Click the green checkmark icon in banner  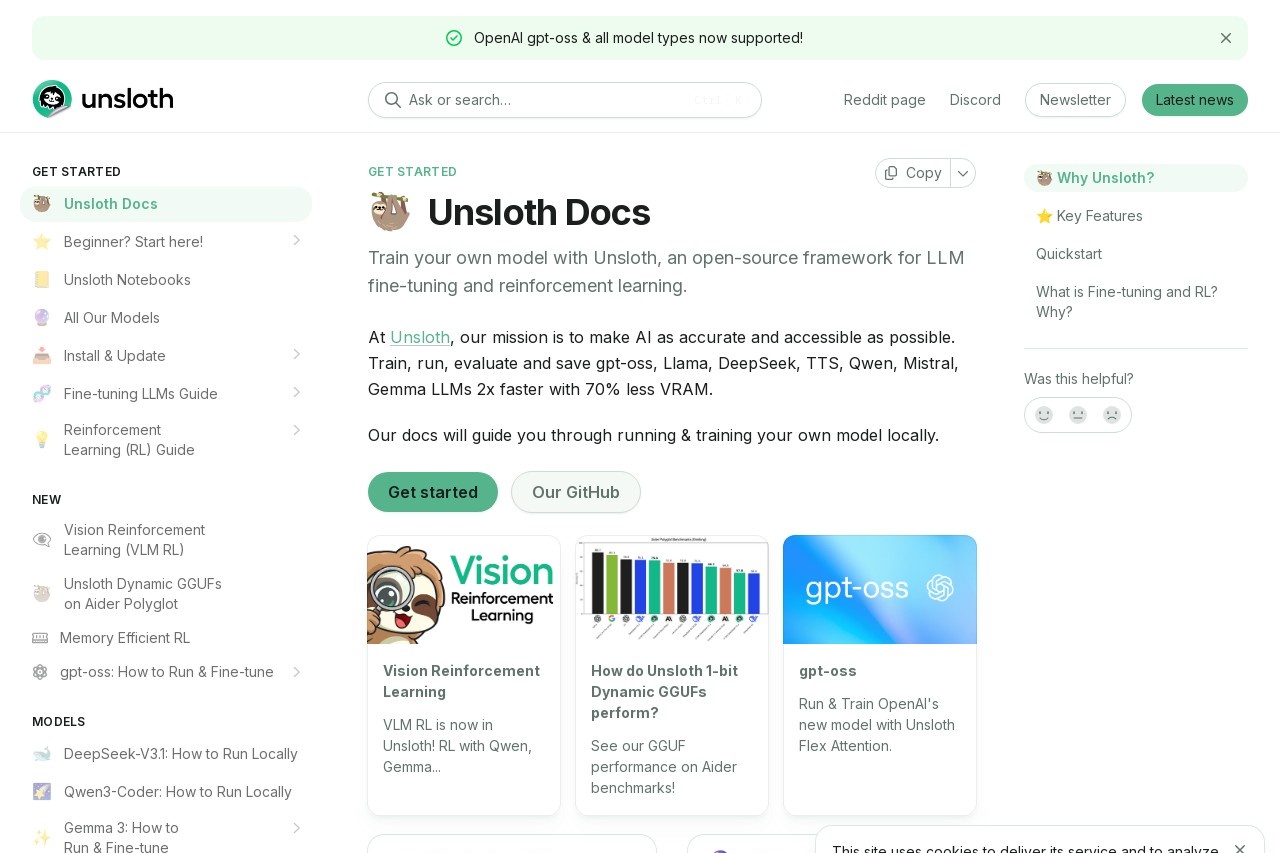pyautogui.click(x=454, y=38)
